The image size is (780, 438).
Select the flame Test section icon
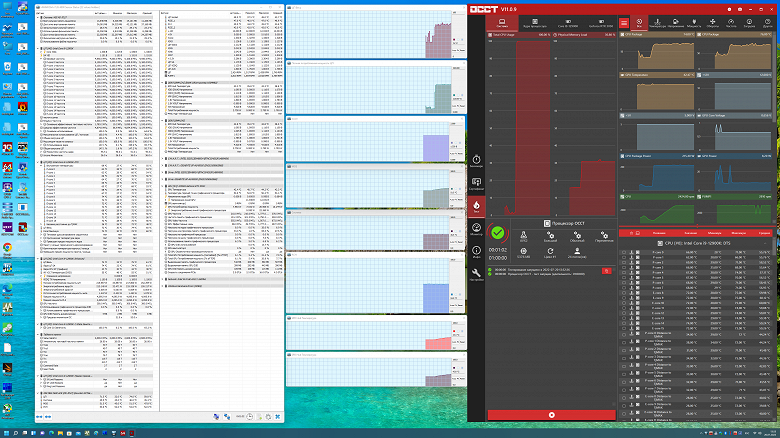(x=476, y=207)
